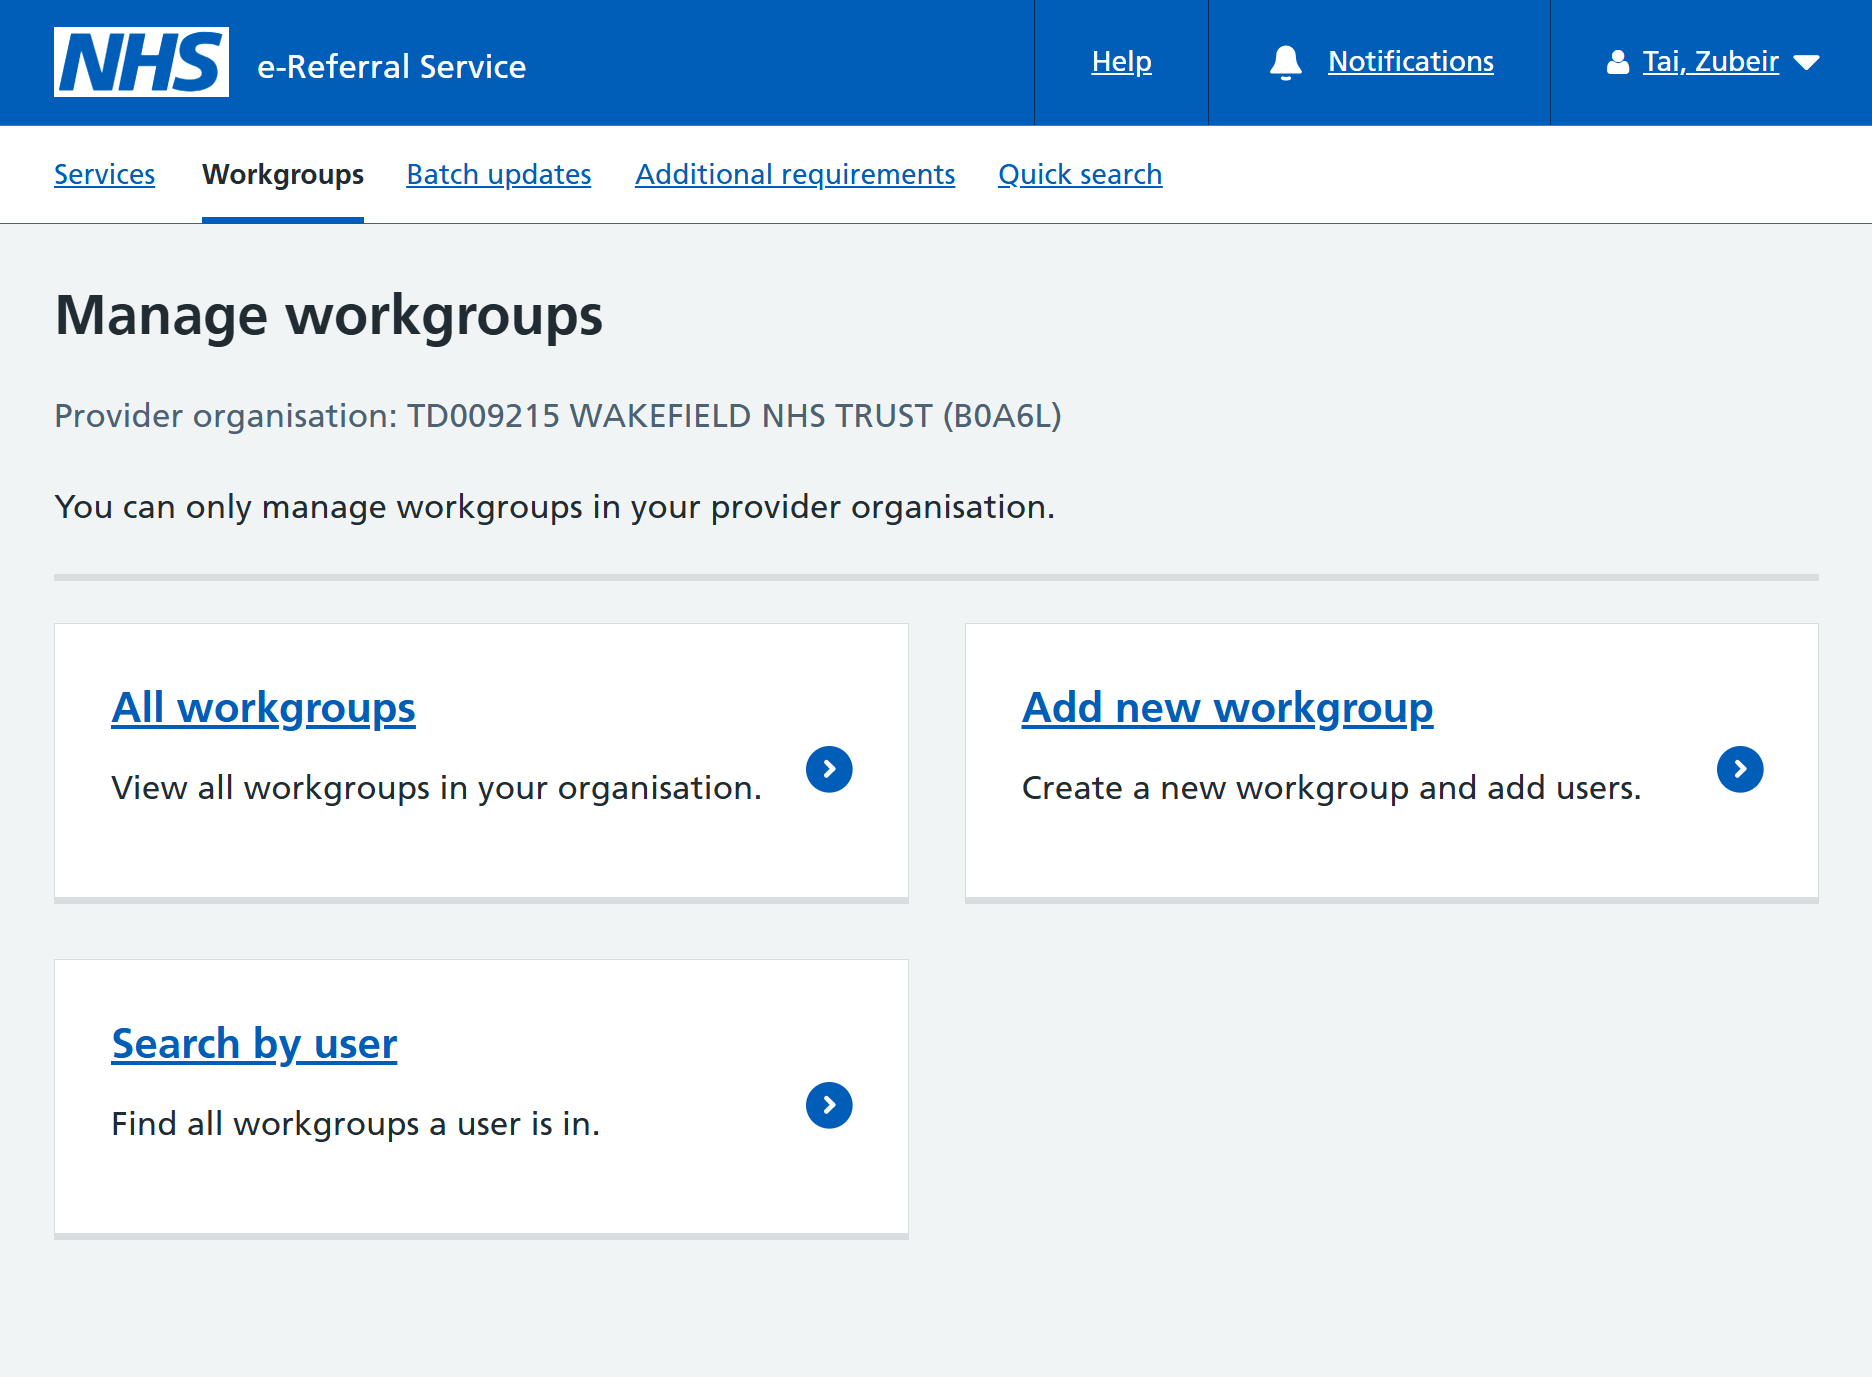This screenshot has height=1377, width=1872.
Task: Open the Search by user link
Action: click(x=254, y=1043)
